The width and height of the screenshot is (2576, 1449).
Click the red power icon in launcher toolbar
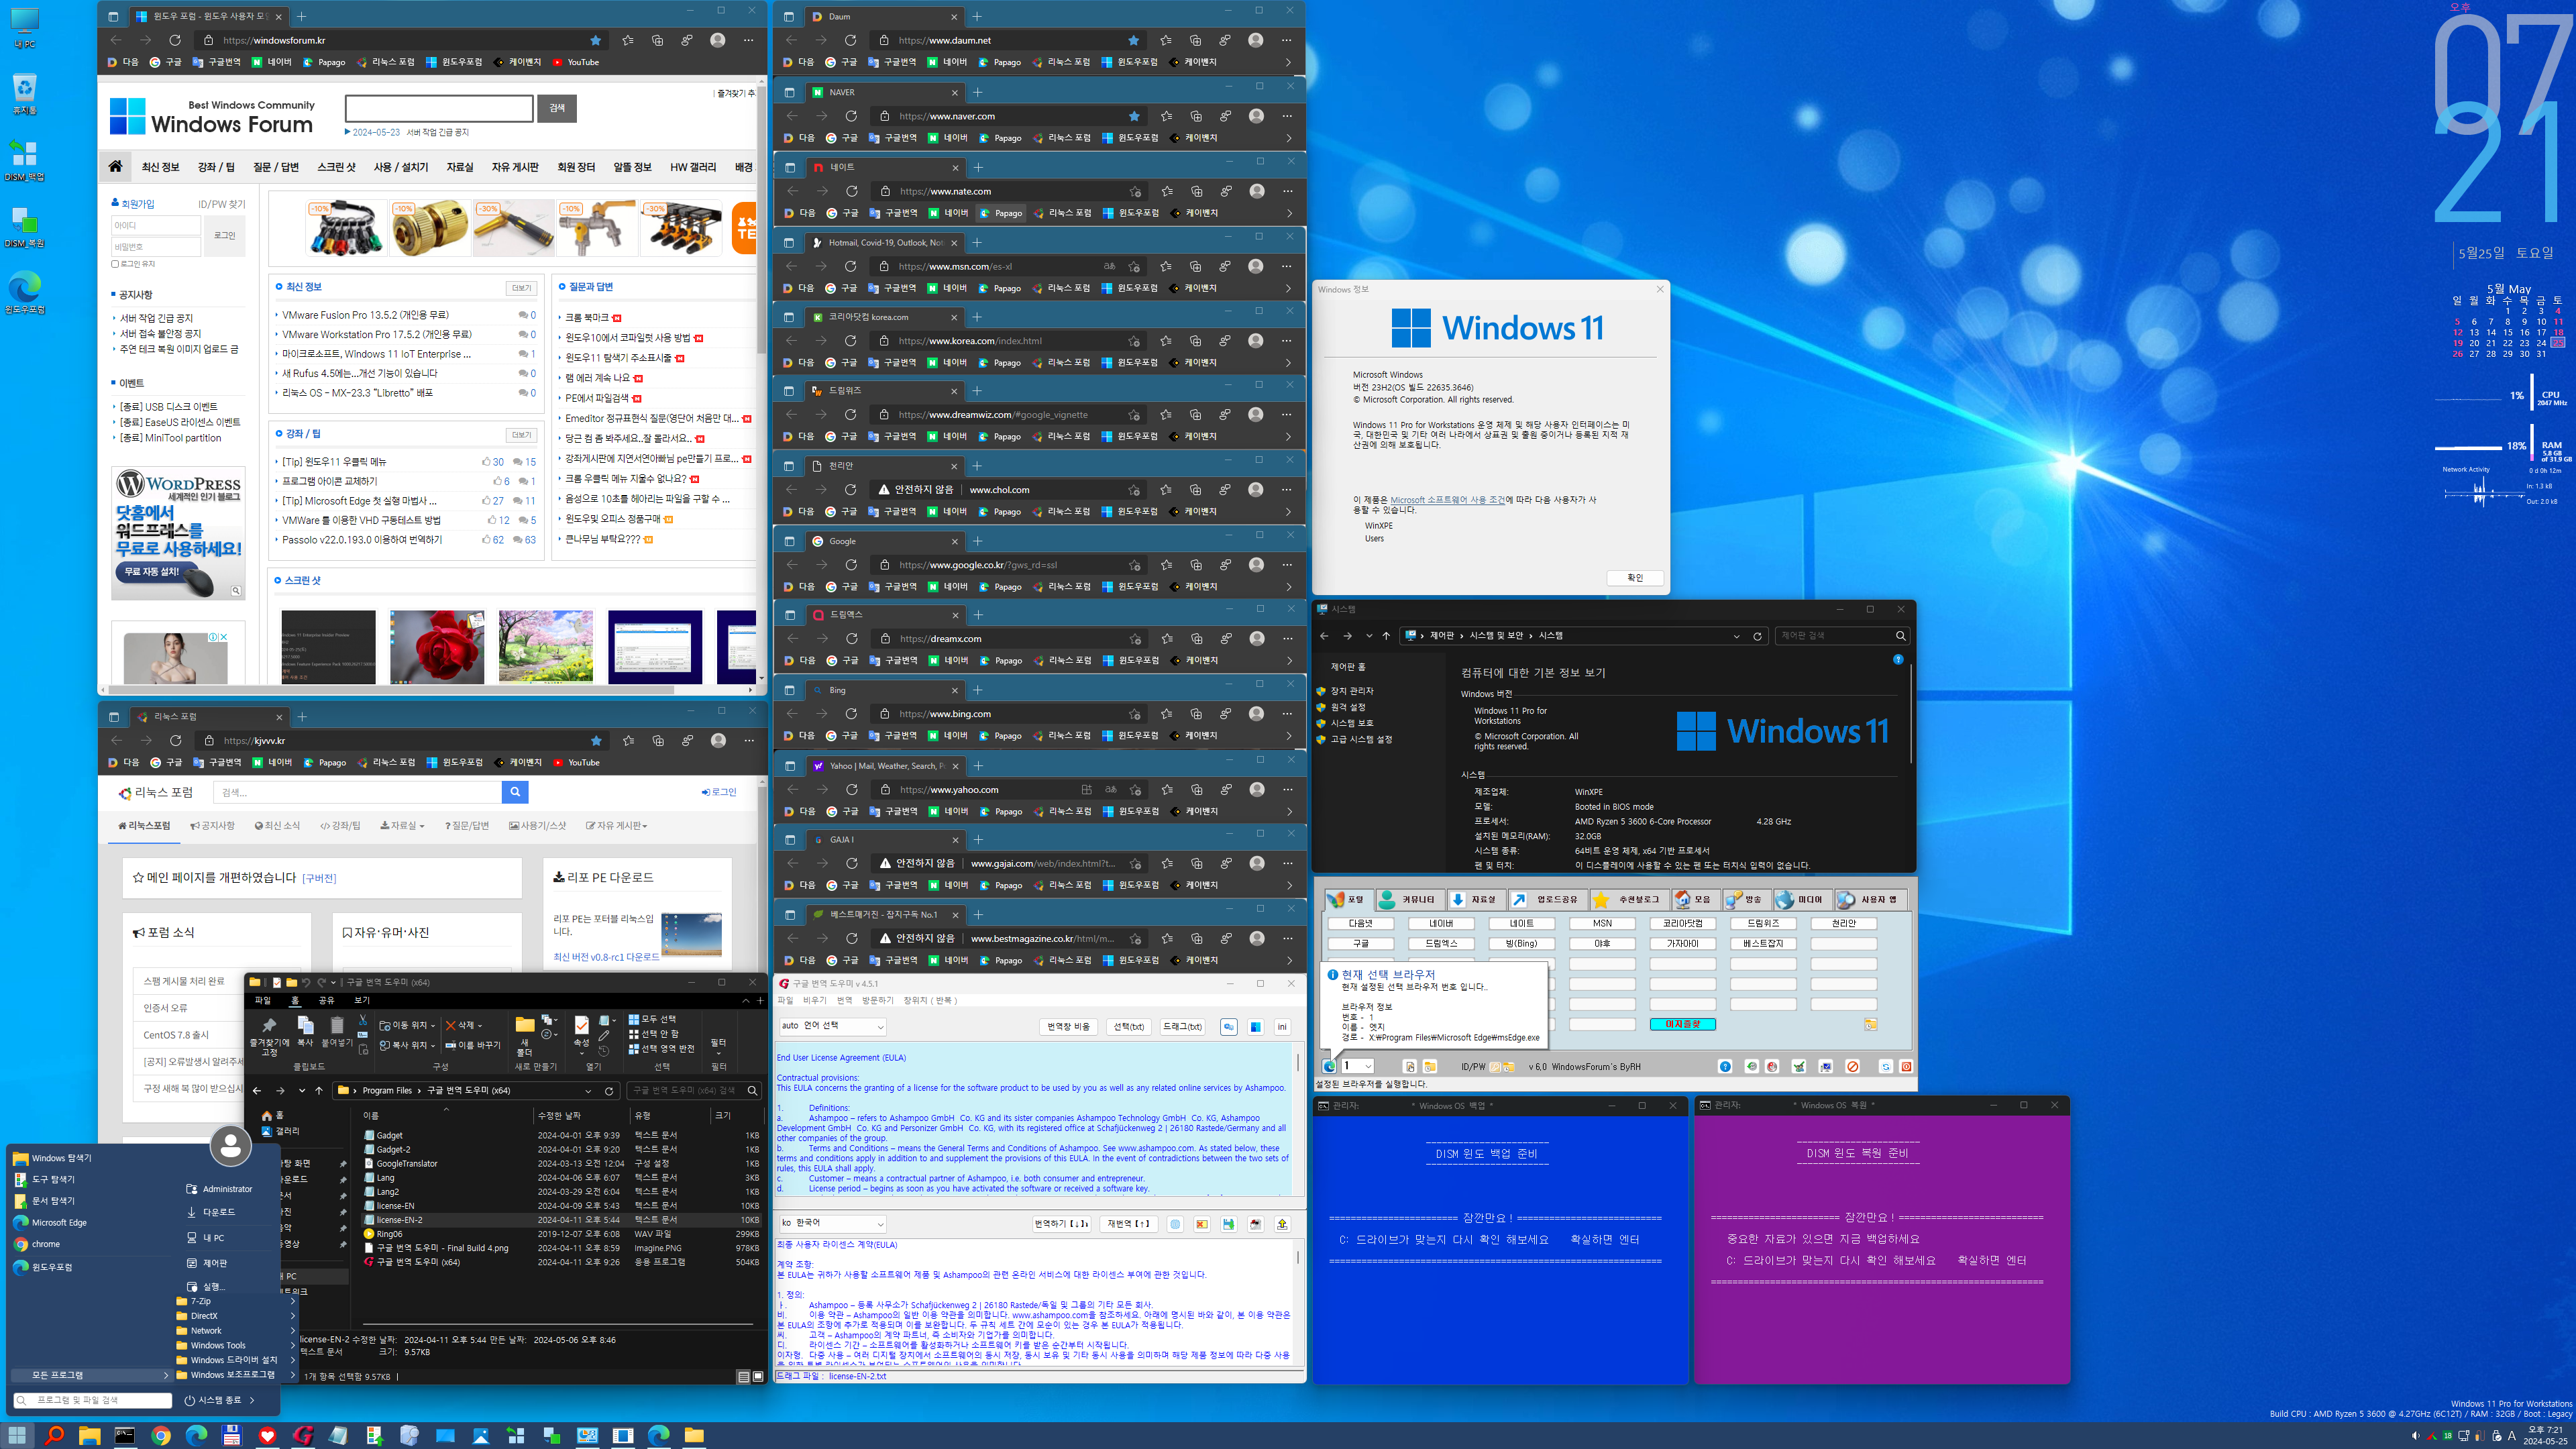click(1906, 1066)
